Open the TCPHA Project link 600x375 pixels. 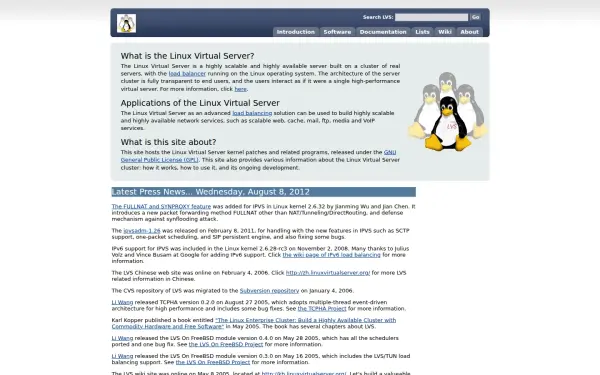tap(322, 308)
